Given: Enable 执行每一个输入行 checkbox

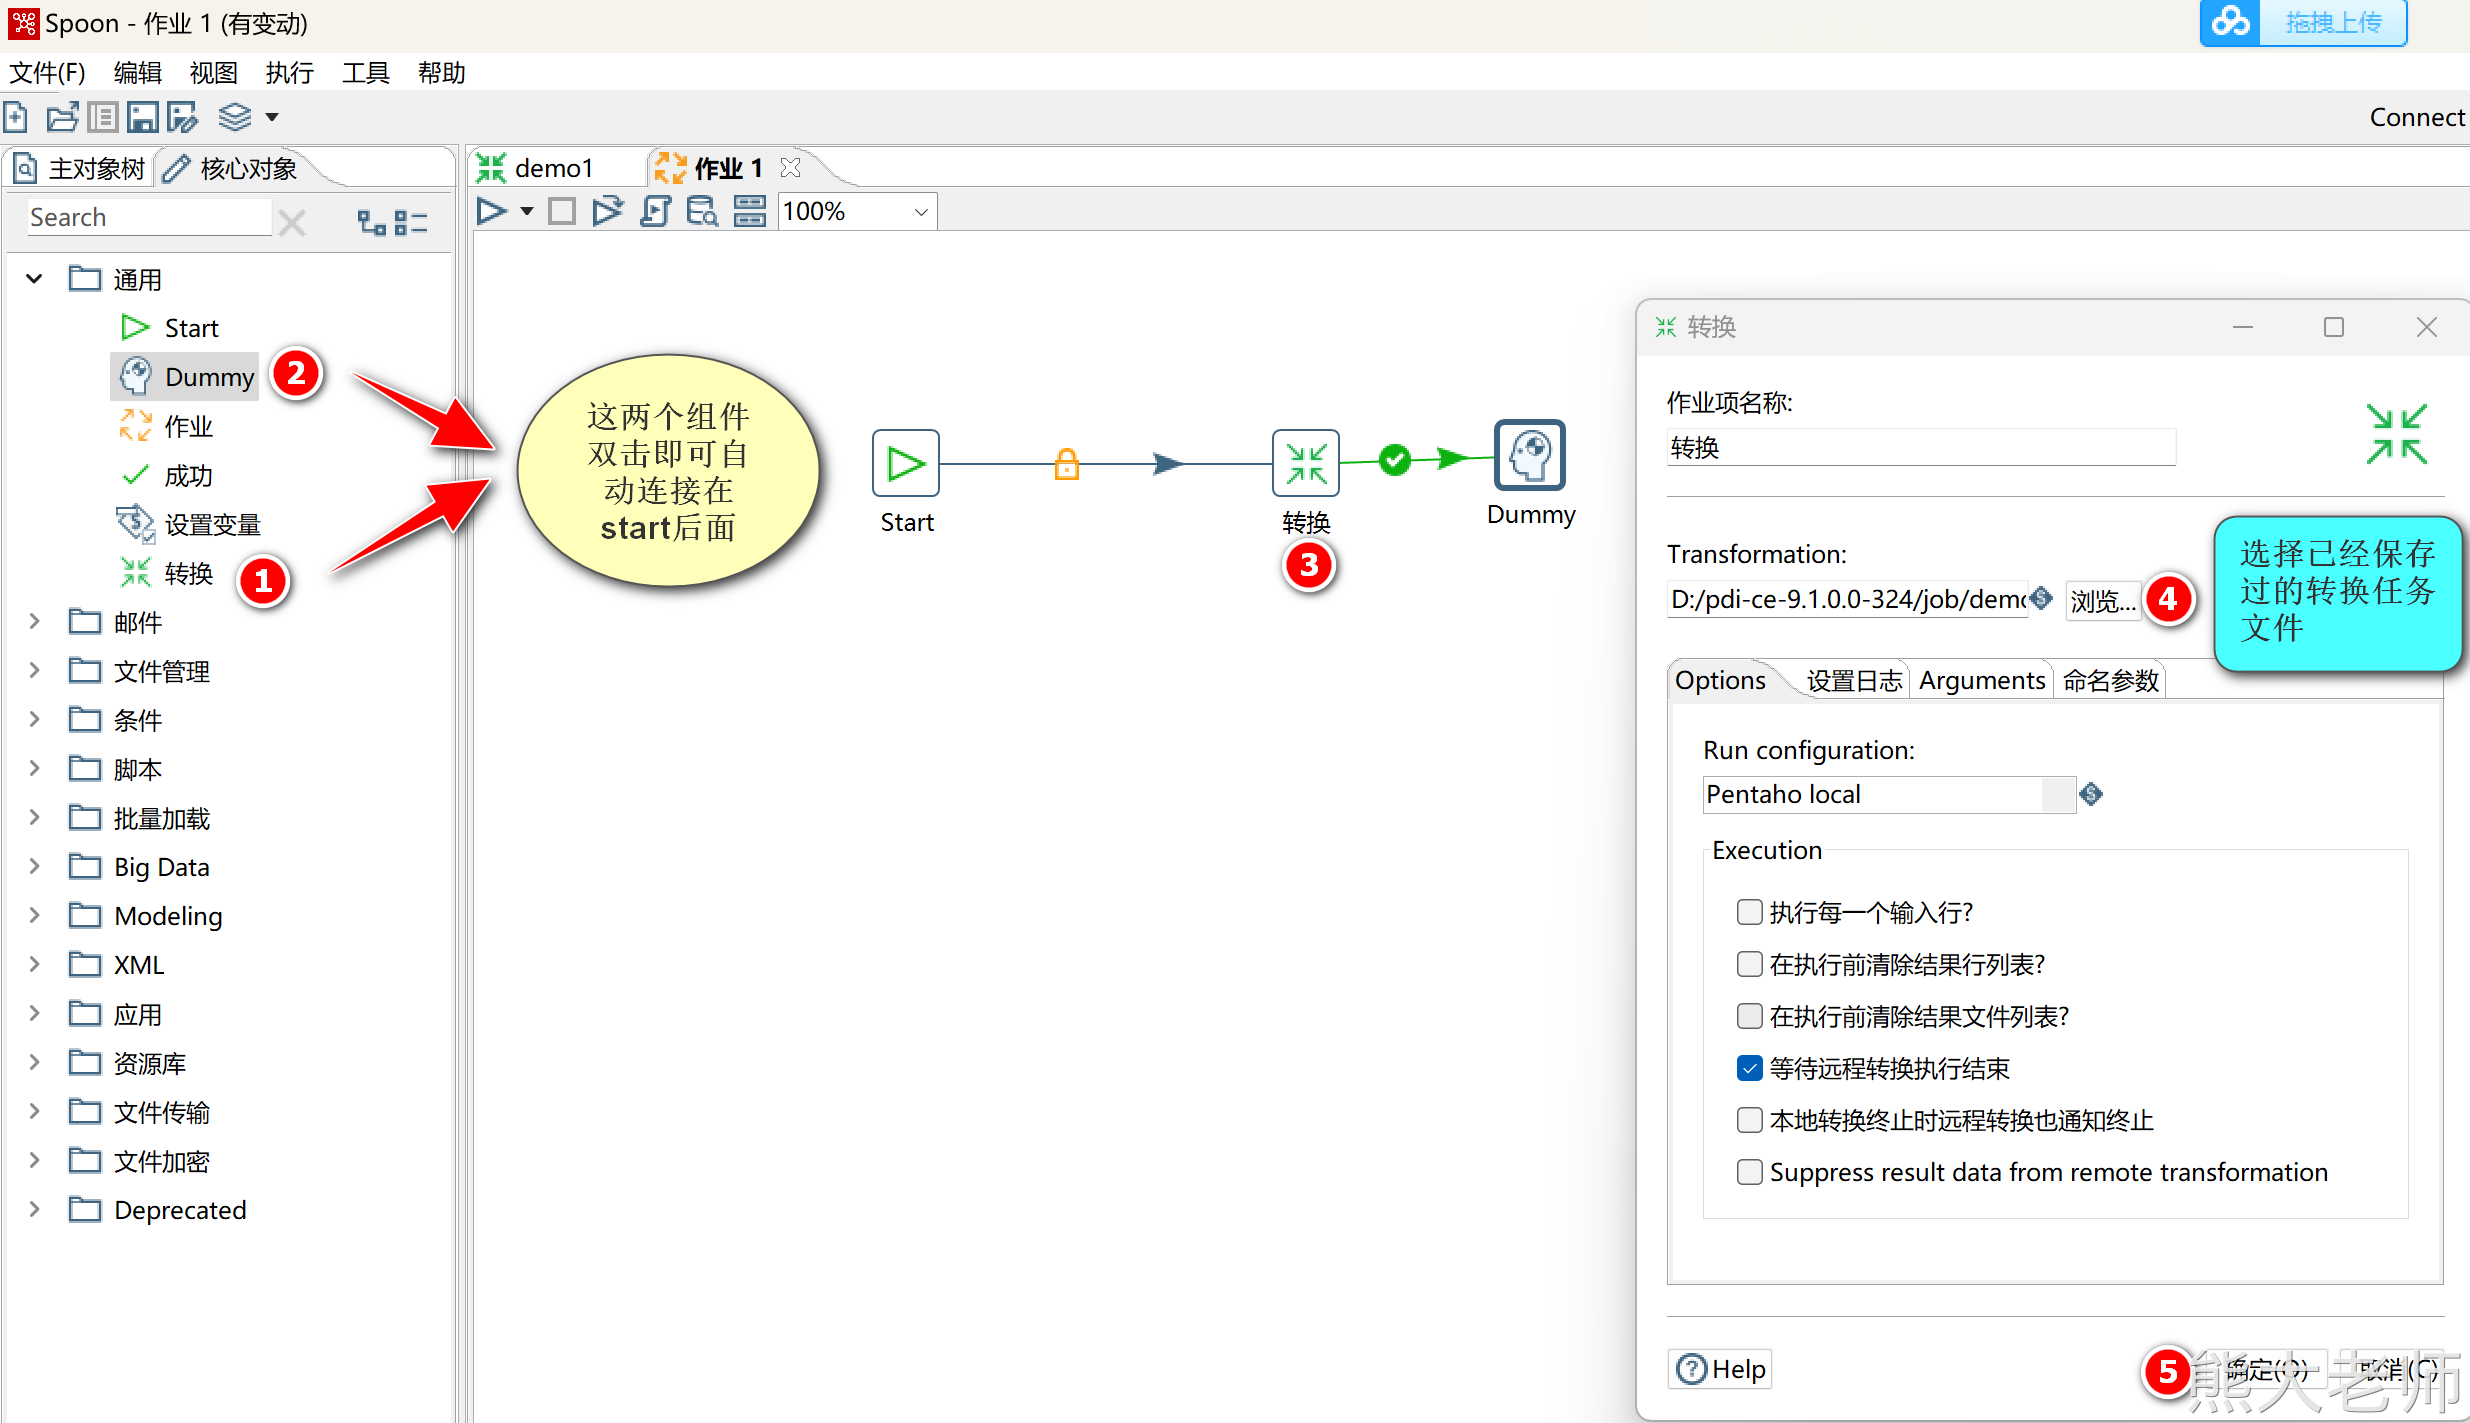Looking at the screenshot, I should click(1749, 912).
